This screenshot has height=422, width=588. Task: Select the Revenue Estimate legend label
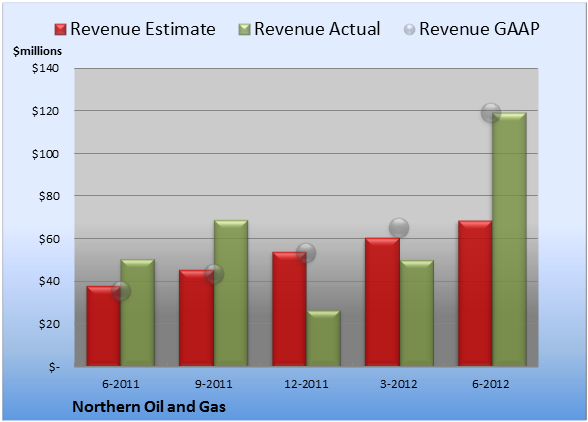[143, 29]
